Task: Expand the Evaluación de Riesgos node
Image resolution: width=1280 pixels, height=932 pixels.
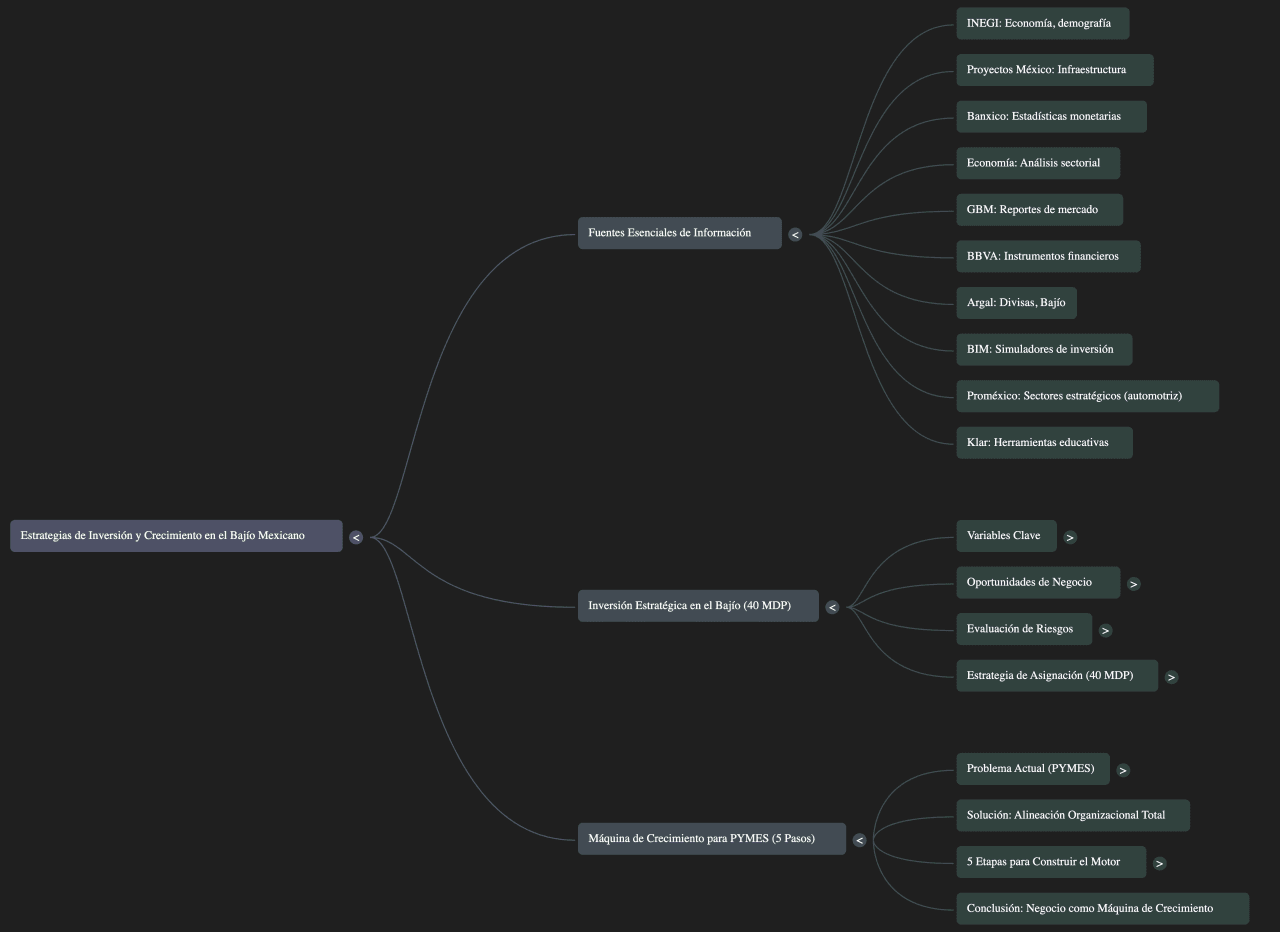Action: tap(1105, 630)
